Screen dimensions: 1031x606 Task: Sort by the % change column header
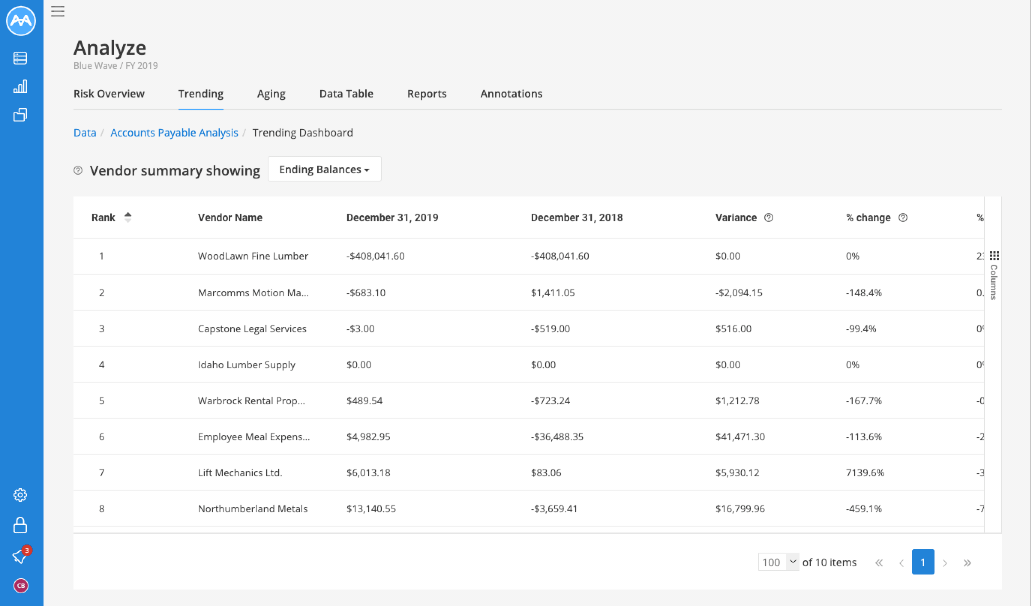click(x=868, y=218)
